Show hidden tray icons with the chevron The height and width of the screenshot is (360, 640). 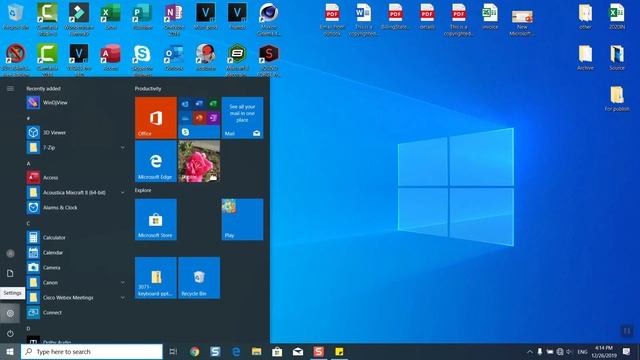(530, 351)
